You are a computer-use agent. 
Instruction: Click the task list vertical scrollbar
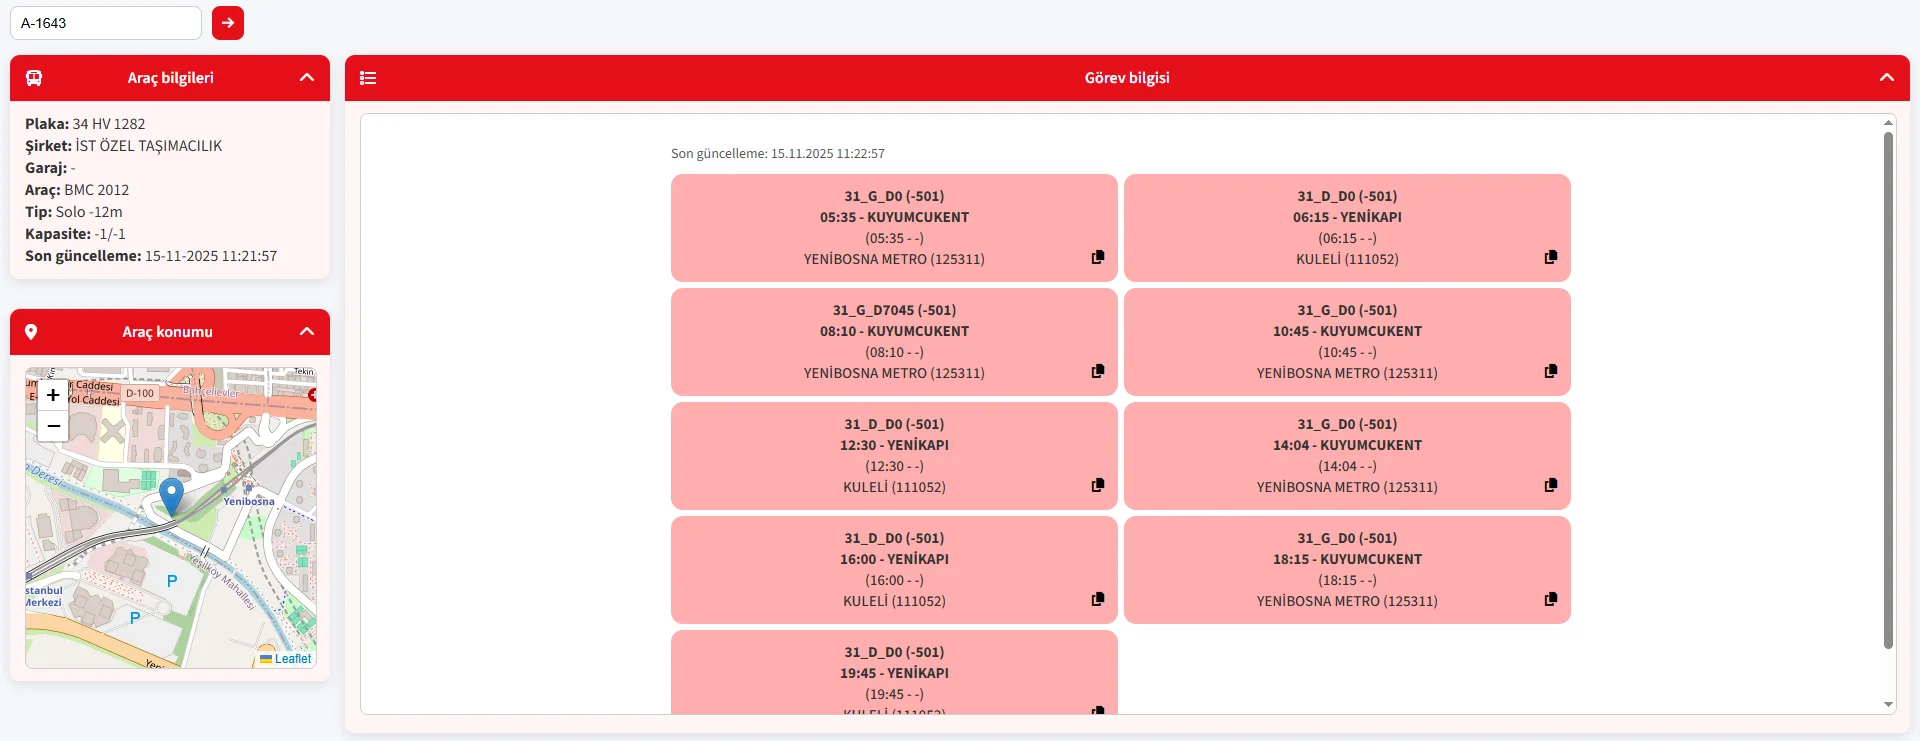coord(1888,390)
